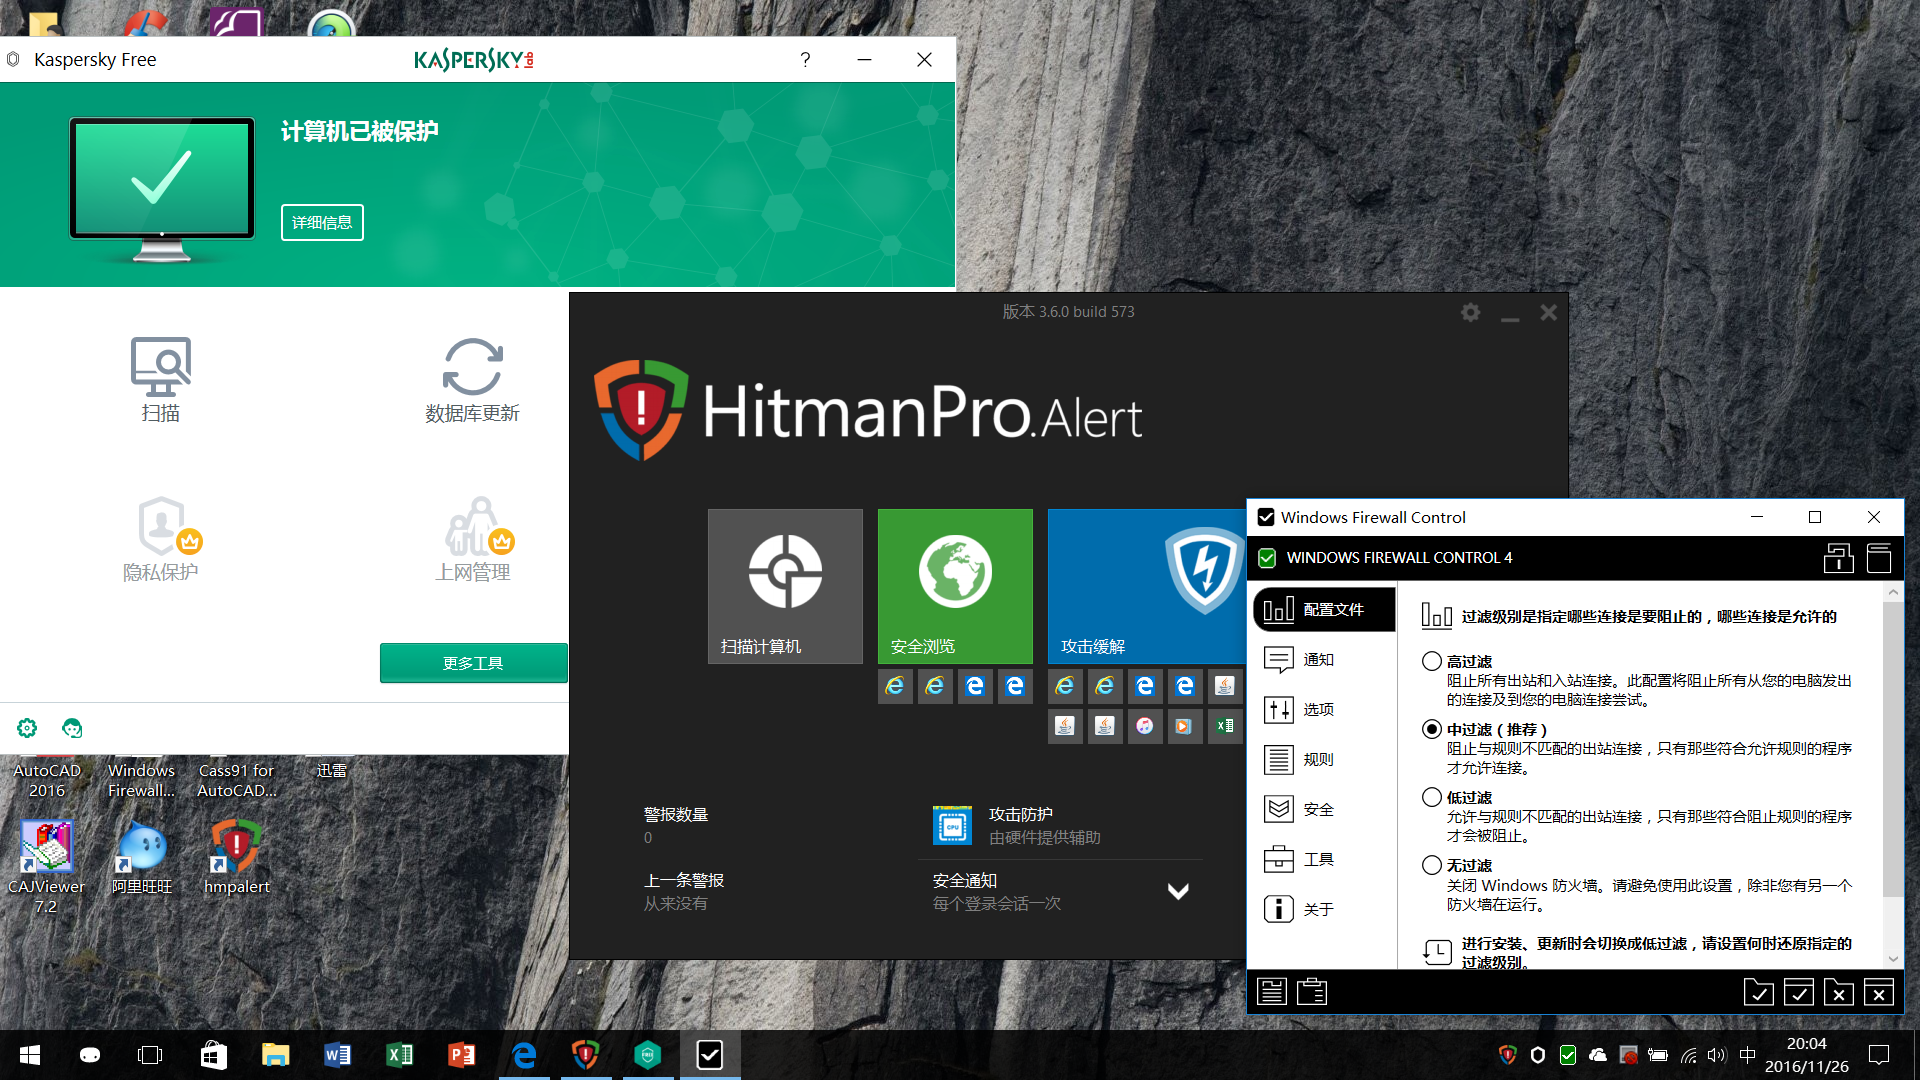Click the 攻击防护 CPU chip icon

(952, 826)
